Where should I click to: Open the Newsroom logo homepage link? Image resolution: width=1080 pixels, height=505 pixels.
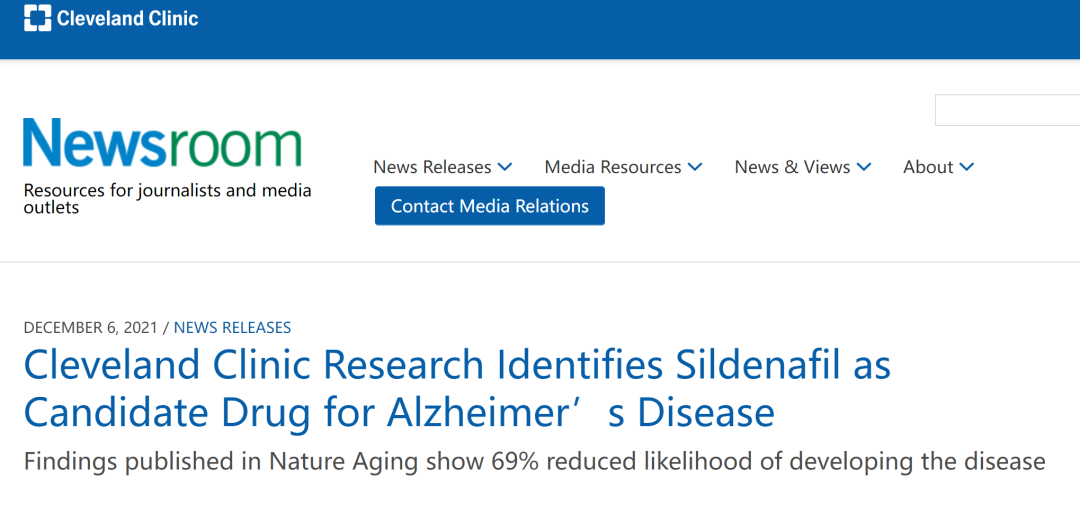pos(163,143)
